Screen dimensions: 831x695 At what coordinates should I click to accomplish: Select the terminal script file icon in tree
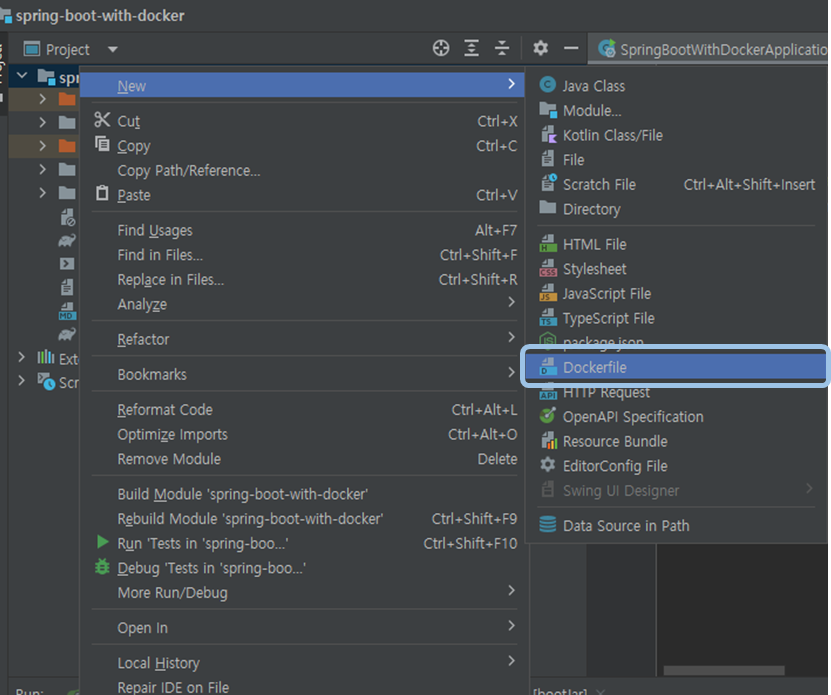tap(67, 263)
